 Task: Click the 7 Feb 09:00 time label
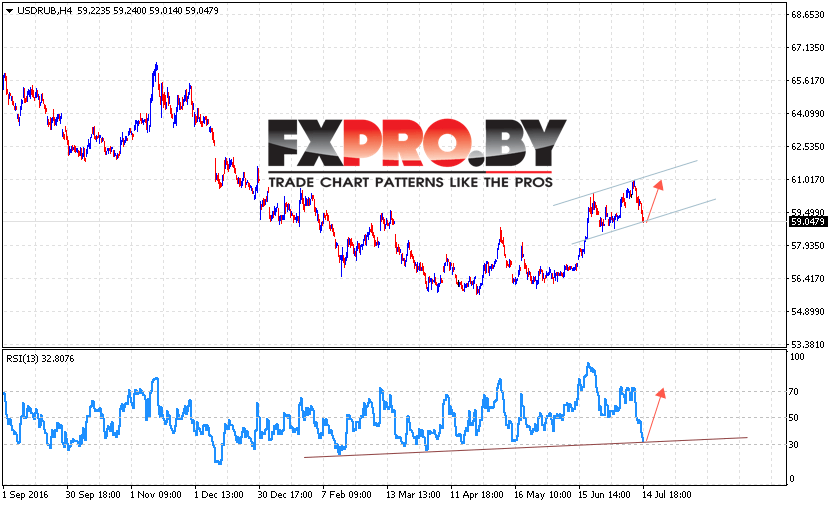click(x=347, y=495)
